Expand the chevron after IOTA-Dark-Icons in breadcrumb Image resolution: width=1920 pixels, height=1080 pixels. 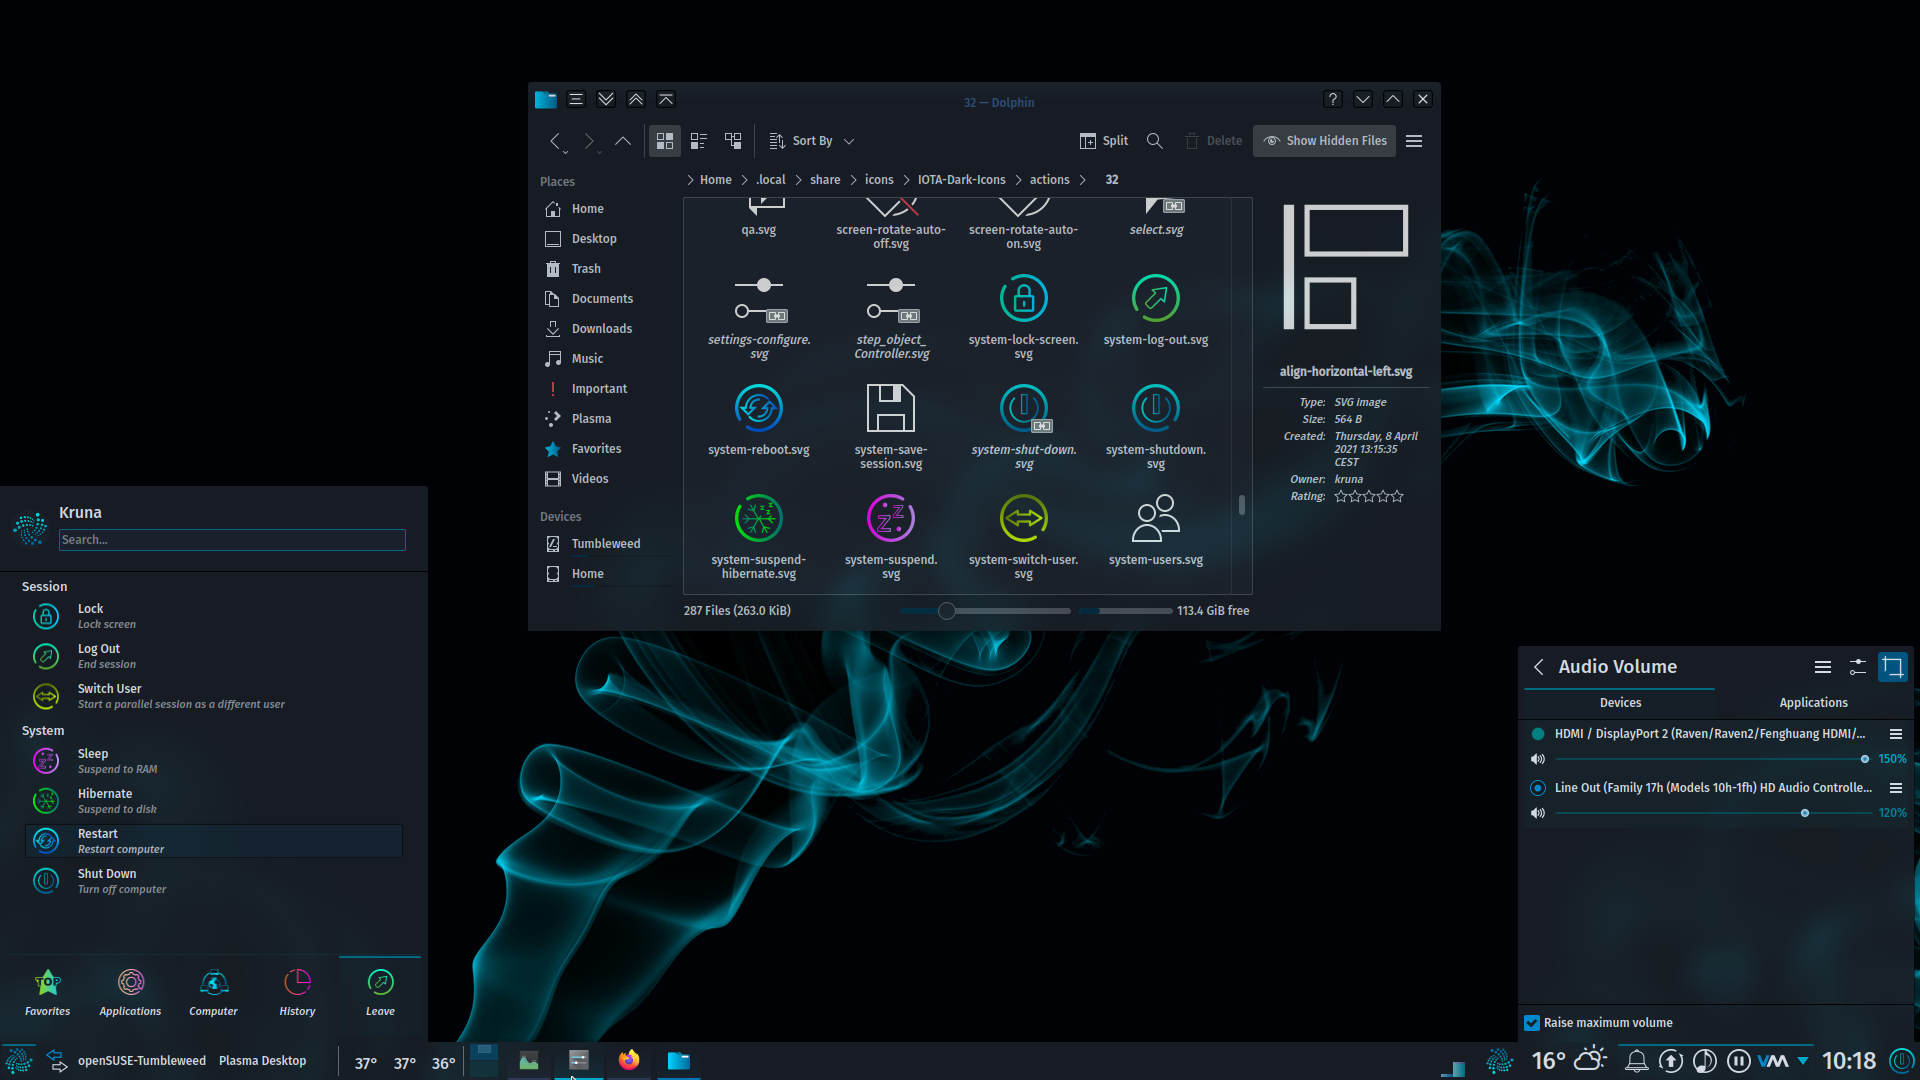click(x=1019, y=180)
